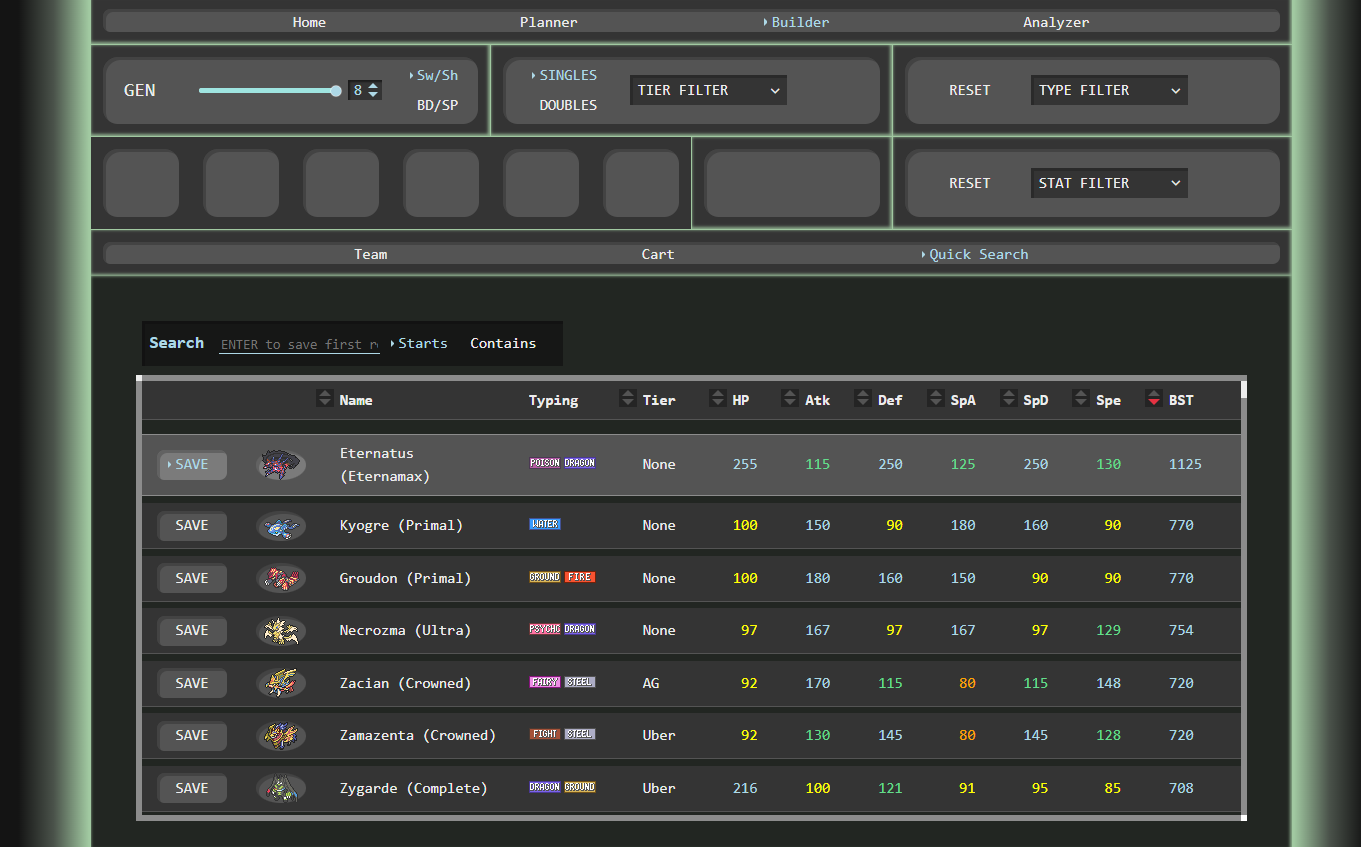The width and height of the screenshot is (1361, 847).
Task: Click the Eternatus (Eternamax) sprite icon
Action: point(281,465)
